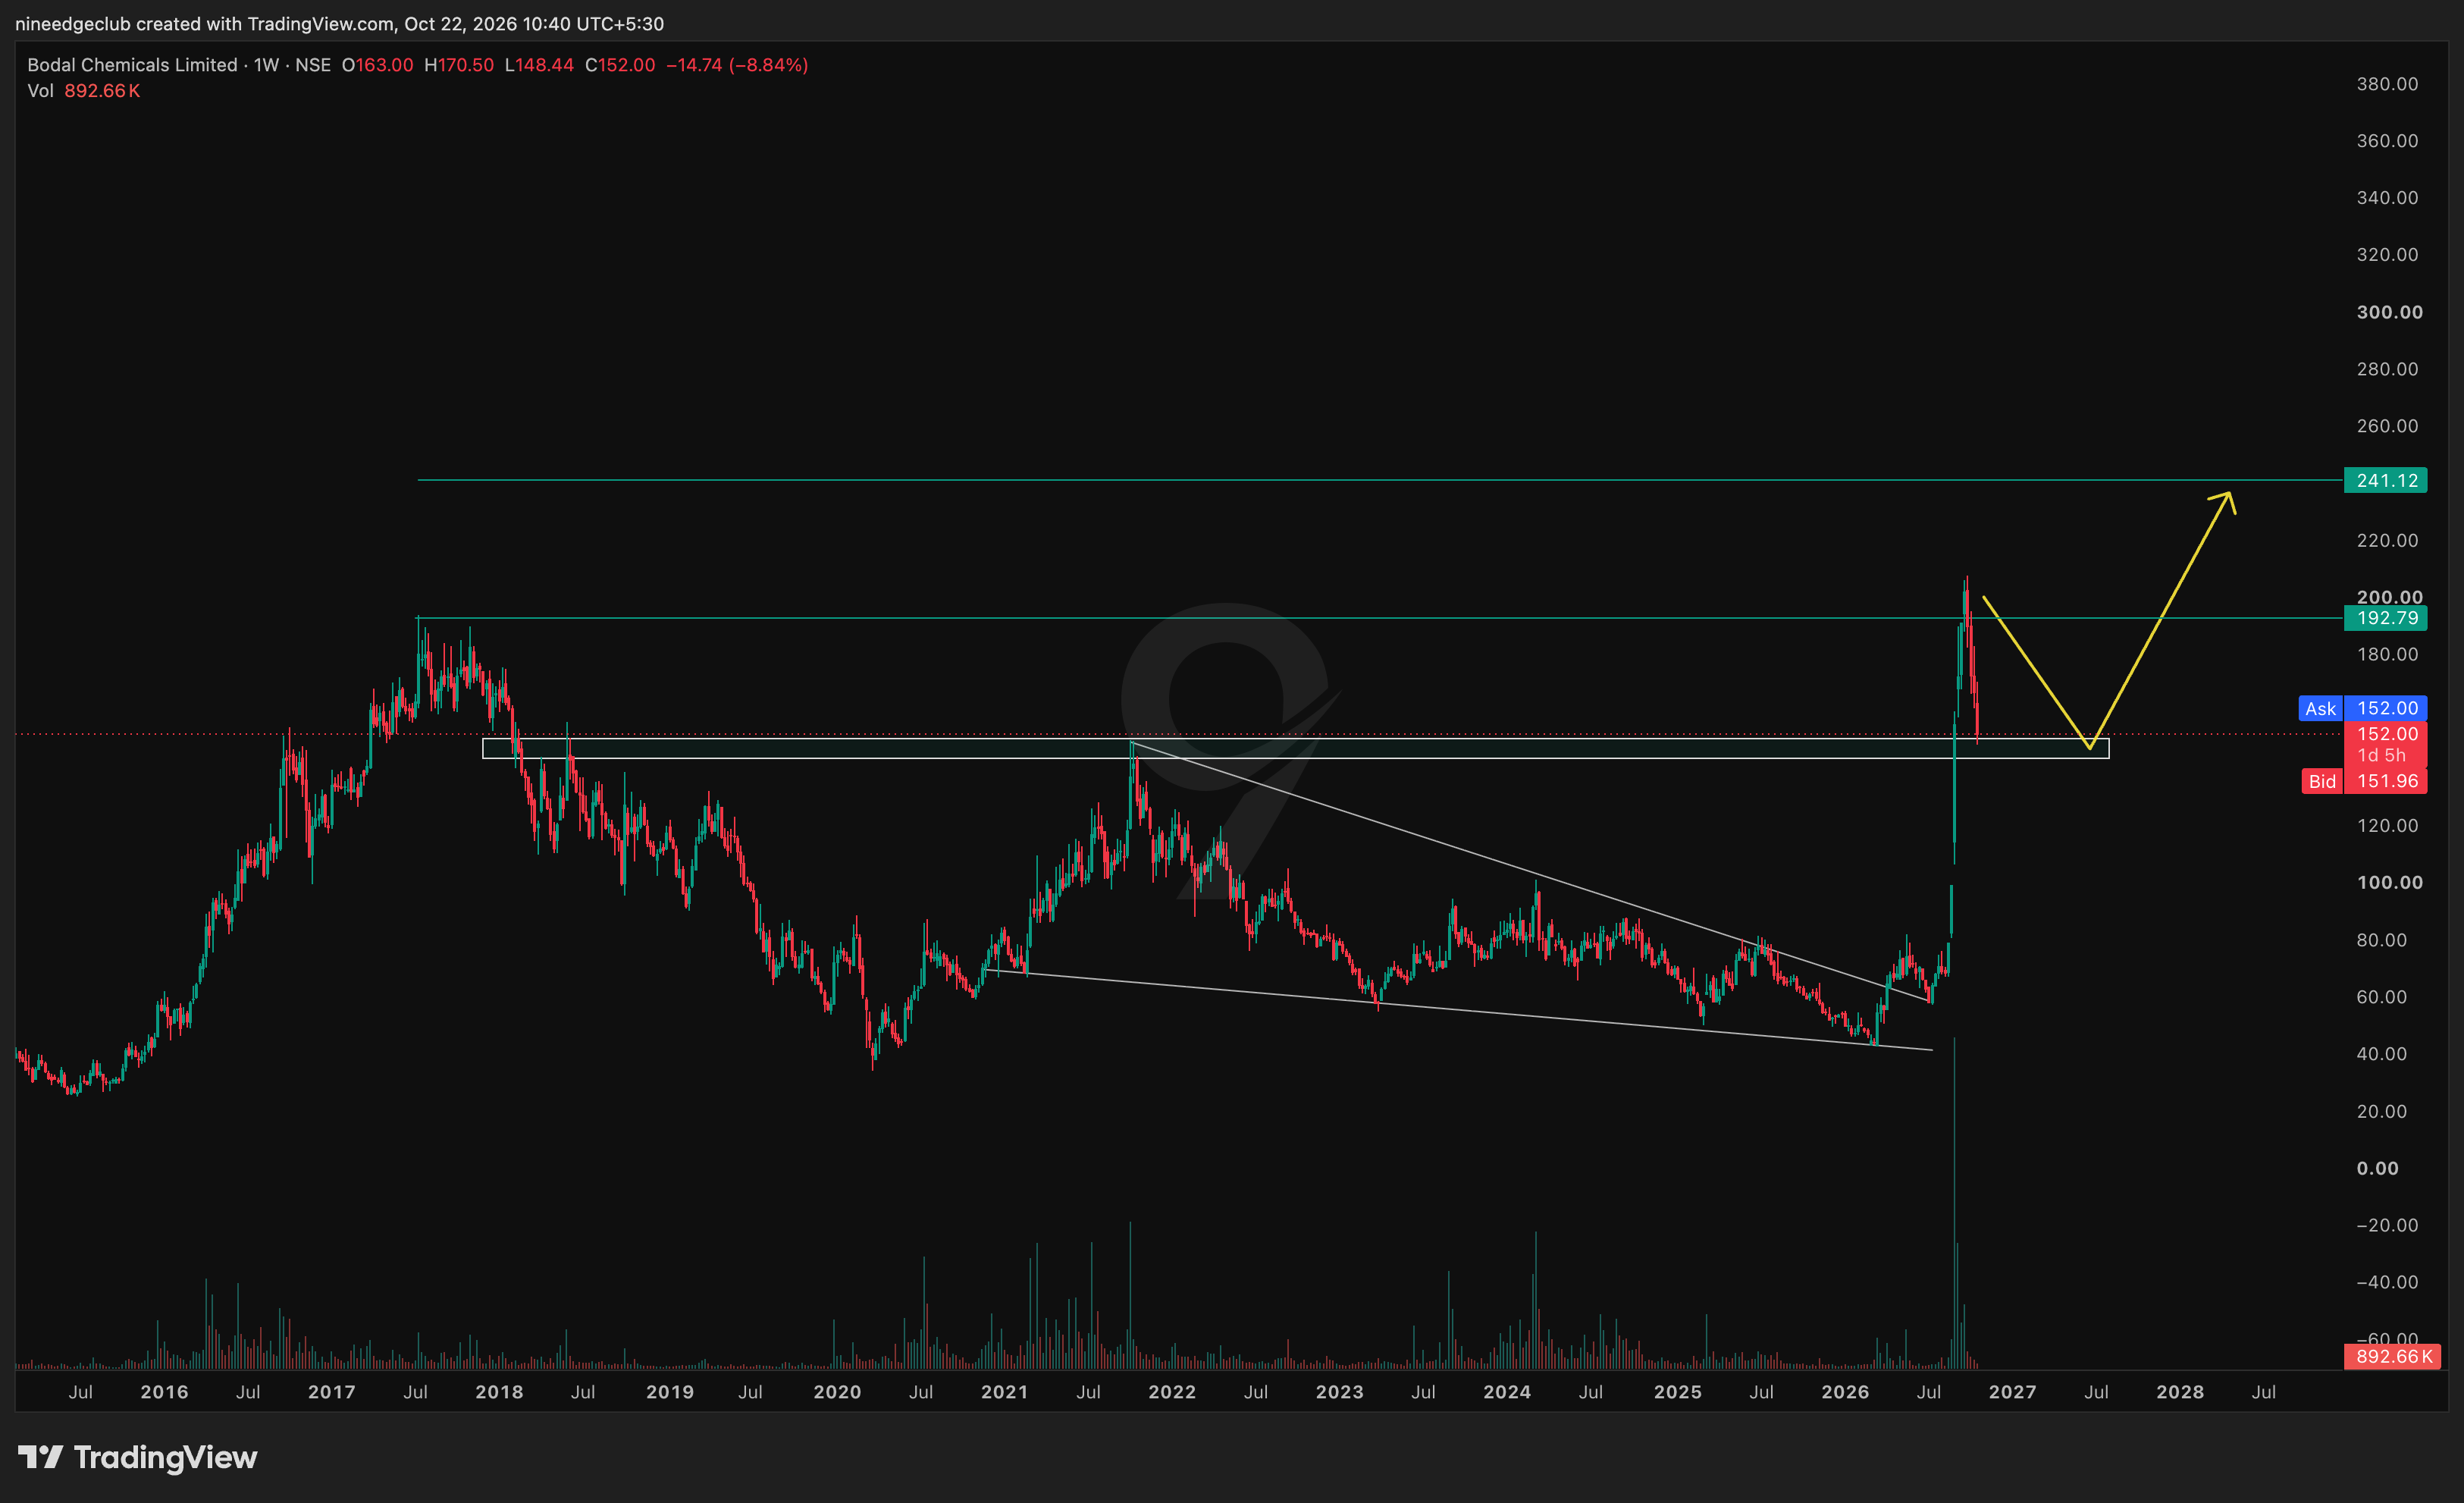The width and height of the screenshot is (2464, 1503).
Task: Click the 241.12 price level label
Action: 2385,480
